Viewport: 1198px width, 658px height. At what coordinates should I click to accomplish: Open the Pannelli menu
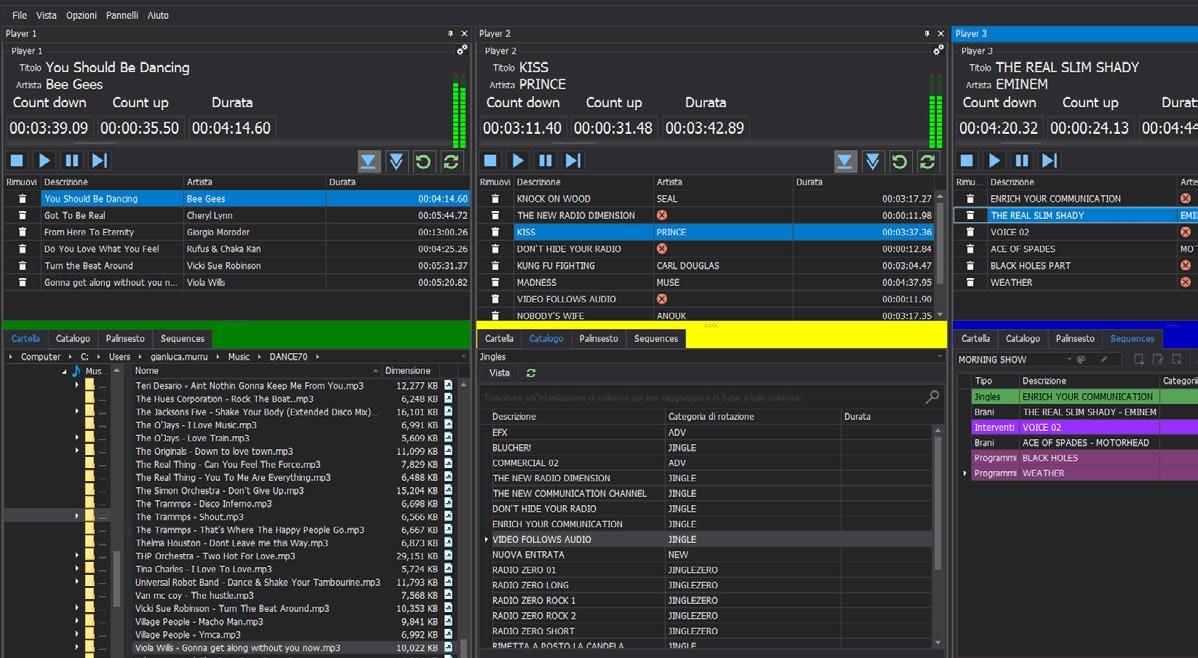(x=121, y=15)
